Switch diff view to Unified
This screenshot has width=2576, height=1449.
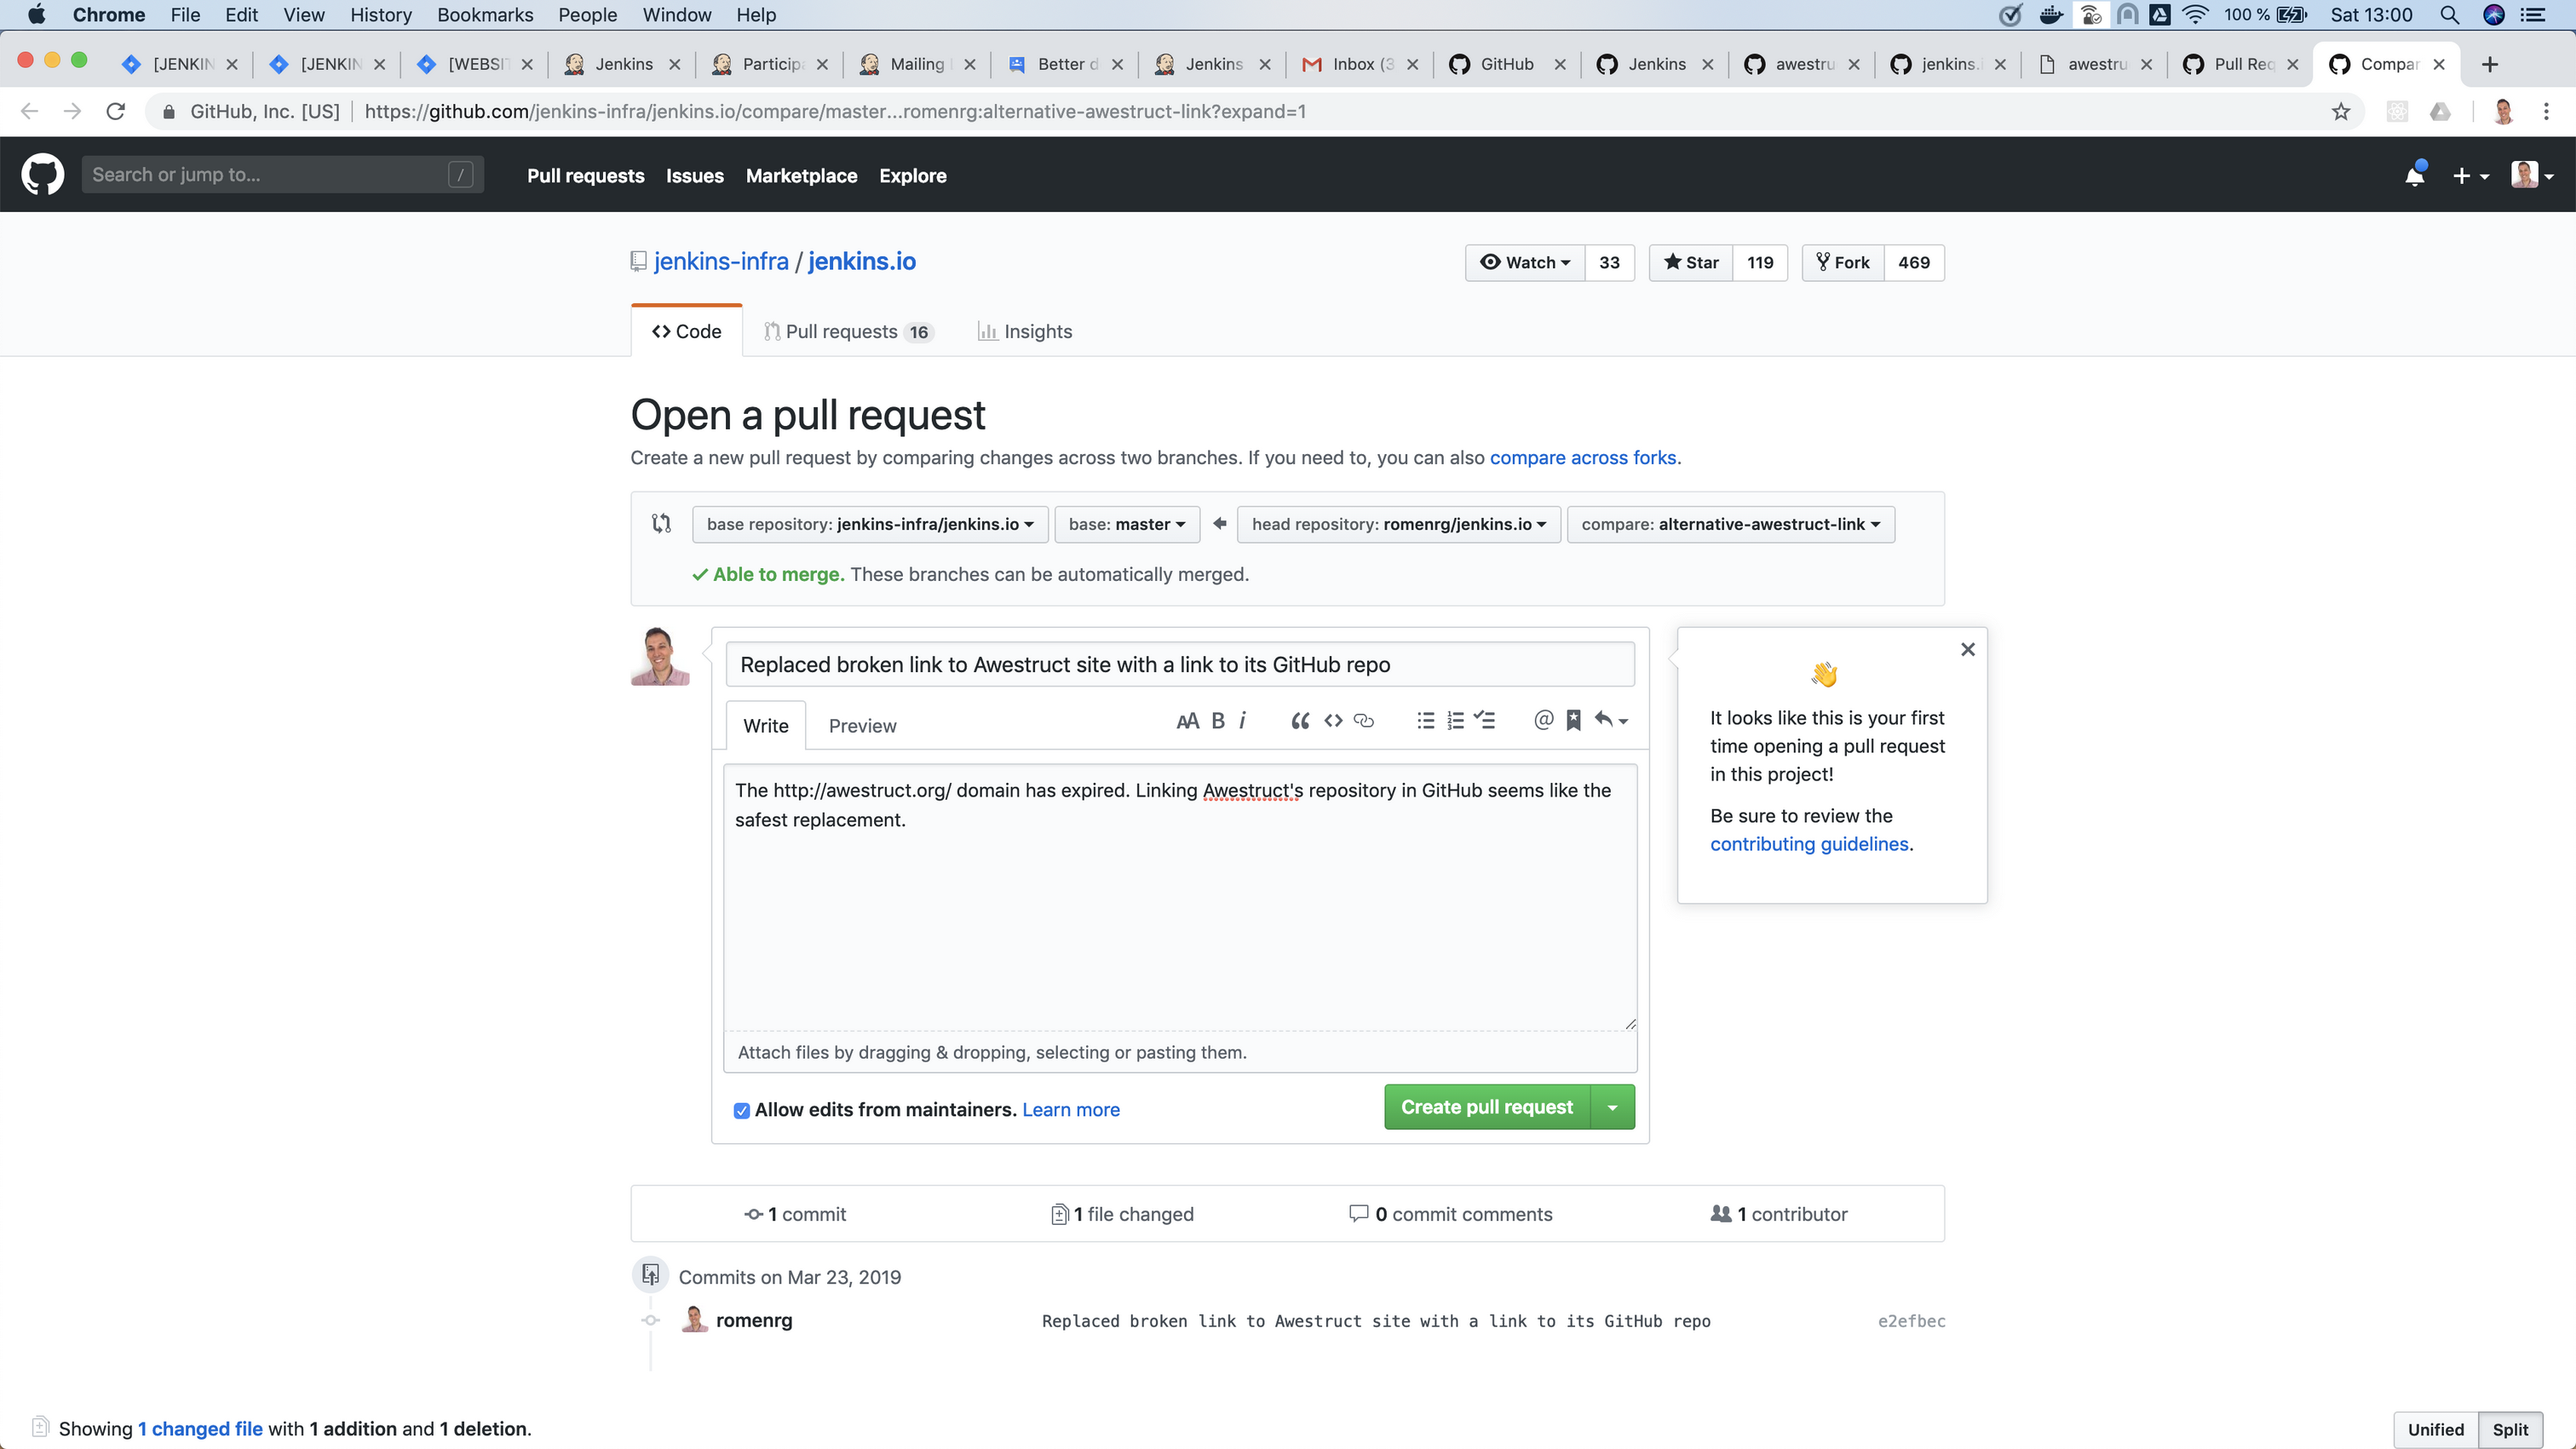coord(2435,1429)
